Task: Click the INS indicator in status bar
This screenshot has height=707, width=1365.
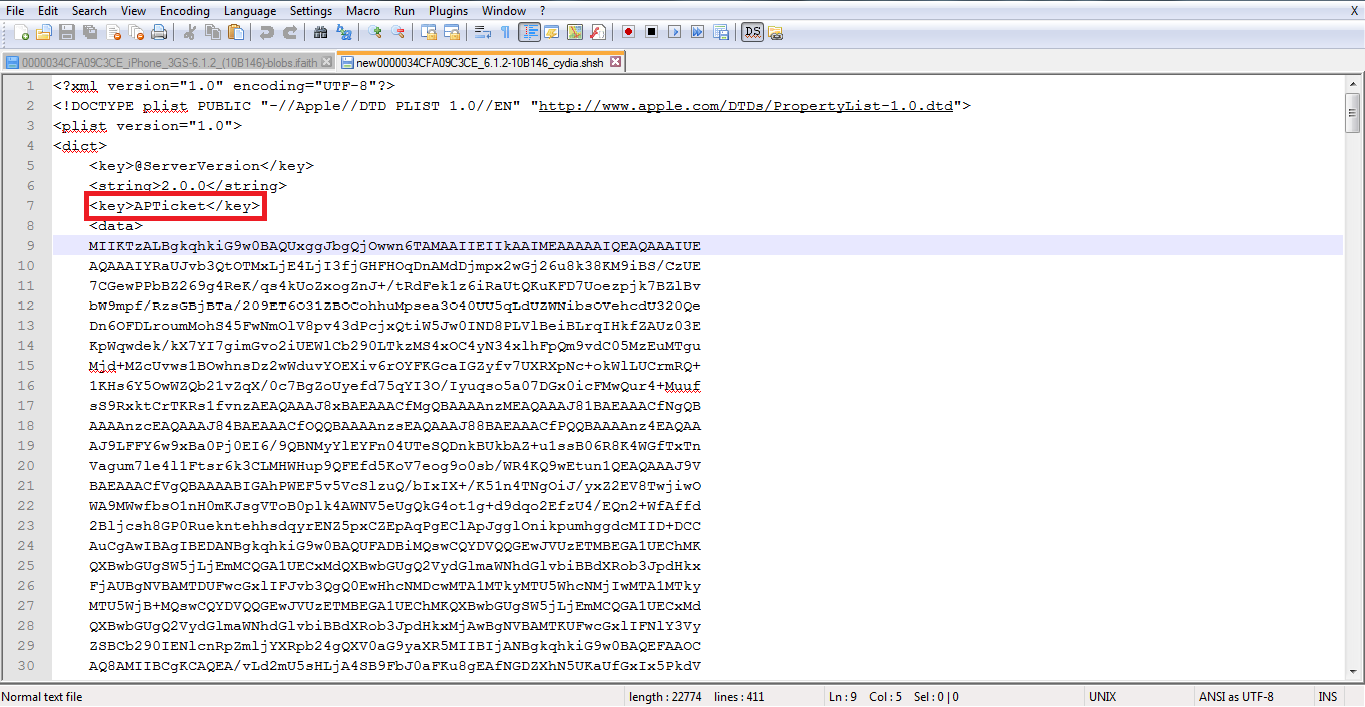Action: point(1327,697)
